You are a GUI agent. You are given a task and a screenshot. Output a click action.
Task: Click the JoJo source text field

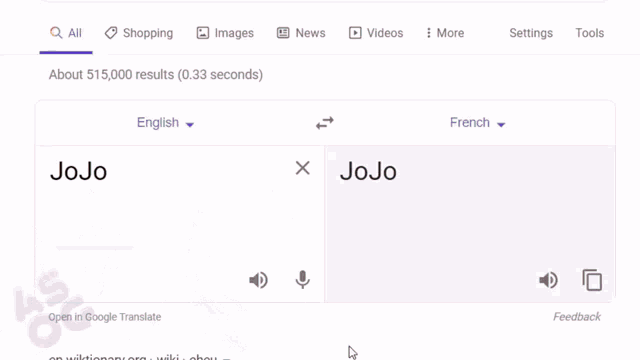pos(163,204)
